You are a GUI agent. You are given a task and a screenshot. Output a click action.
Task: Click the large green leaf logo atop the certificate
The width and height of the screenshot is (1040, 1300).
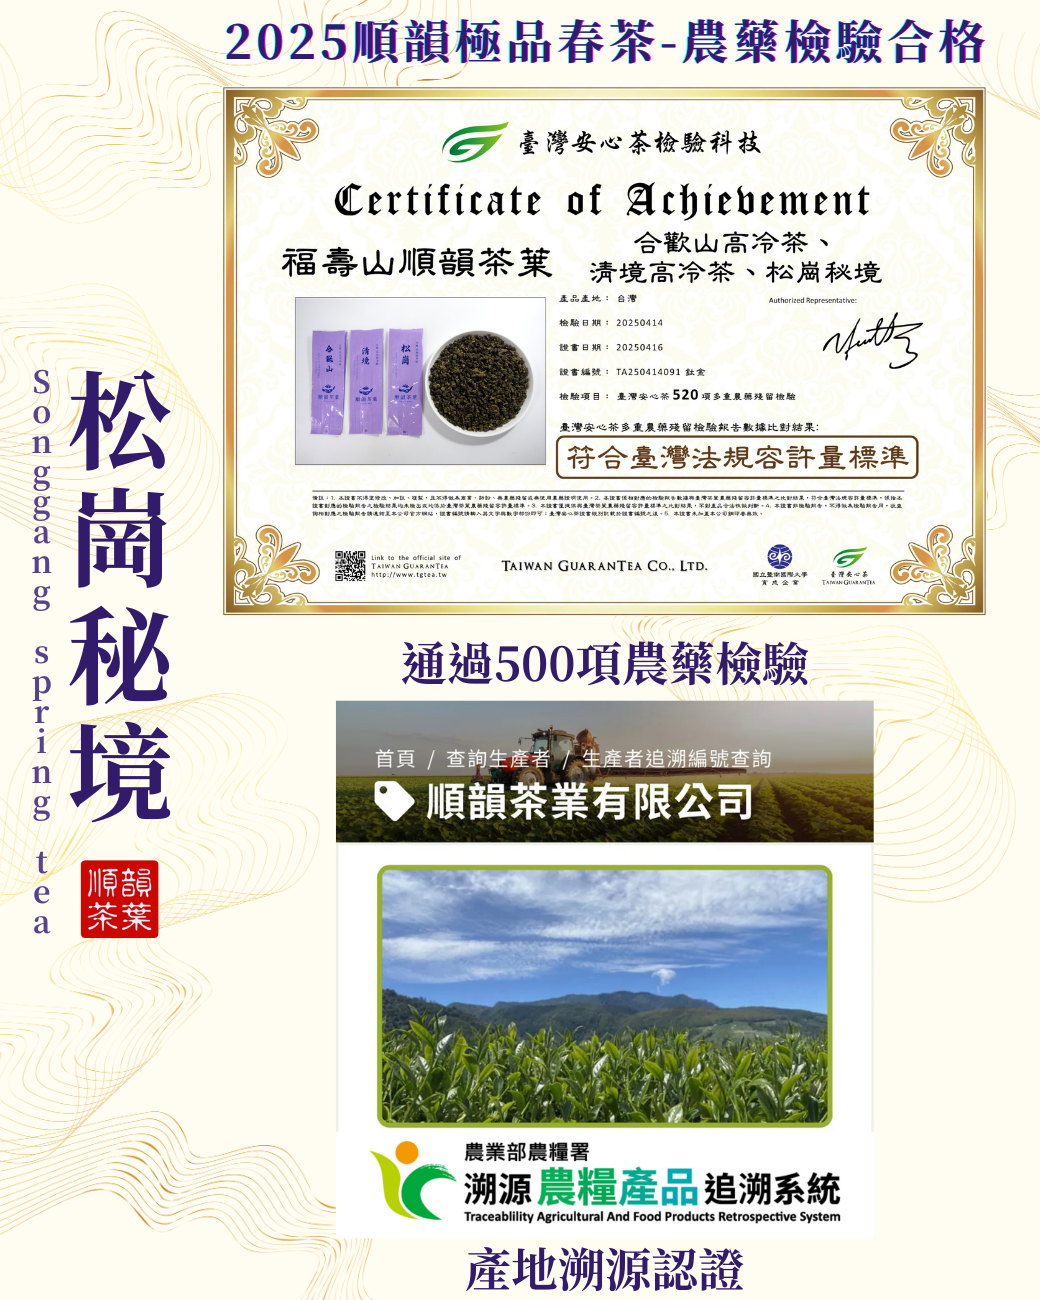[x=475, y=142]
